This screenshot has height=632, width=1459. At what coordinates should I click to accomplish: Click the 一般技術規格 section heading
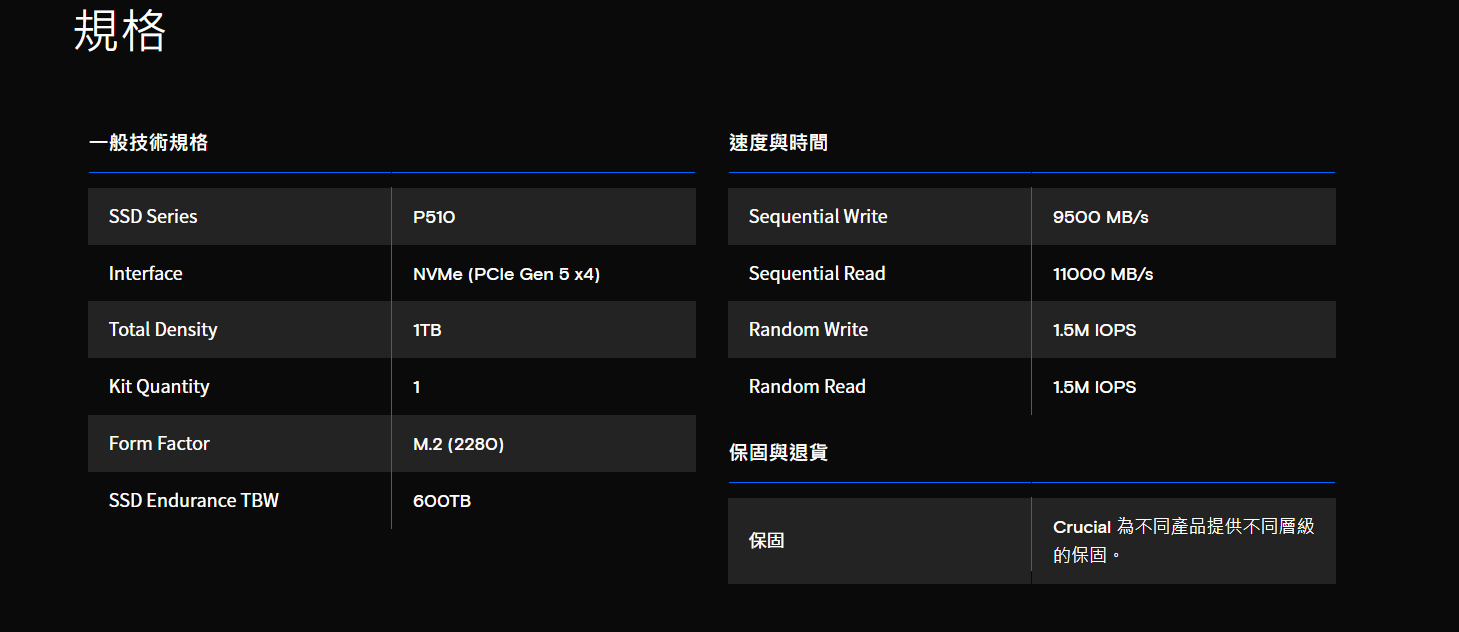click(148, 143)
